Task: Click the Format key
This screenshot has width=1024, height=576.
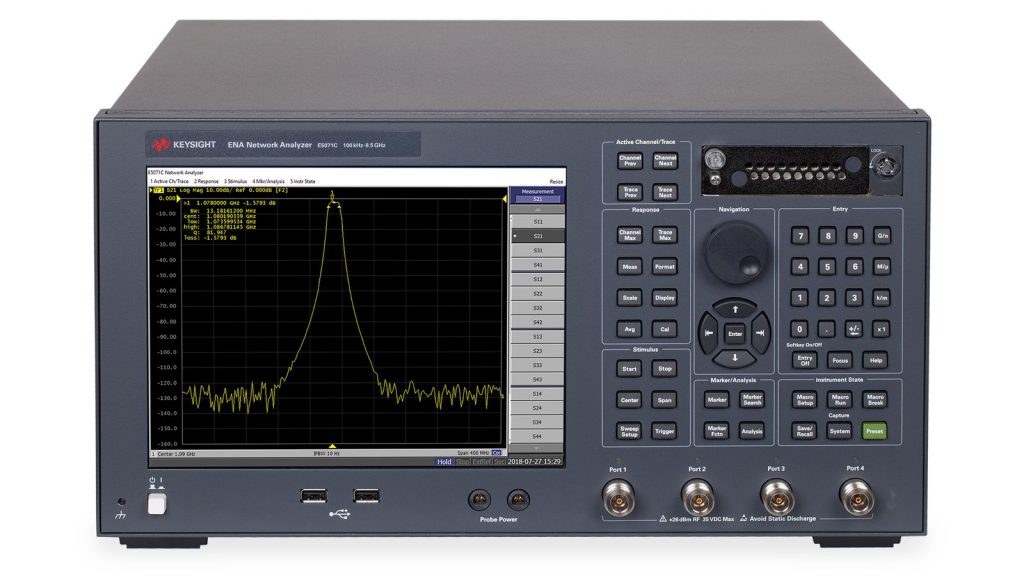Action: tap(665, 266)
